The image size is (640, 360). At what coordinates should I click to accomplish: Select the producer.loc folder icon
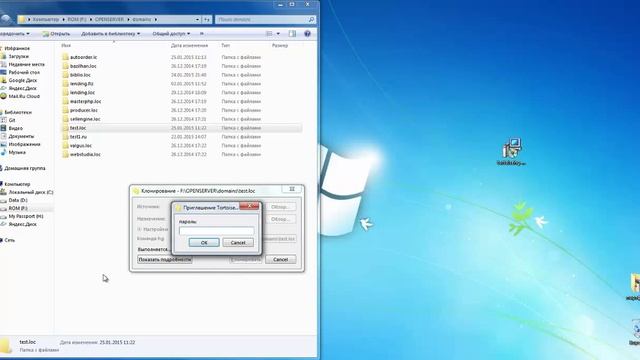coord(65,110)
